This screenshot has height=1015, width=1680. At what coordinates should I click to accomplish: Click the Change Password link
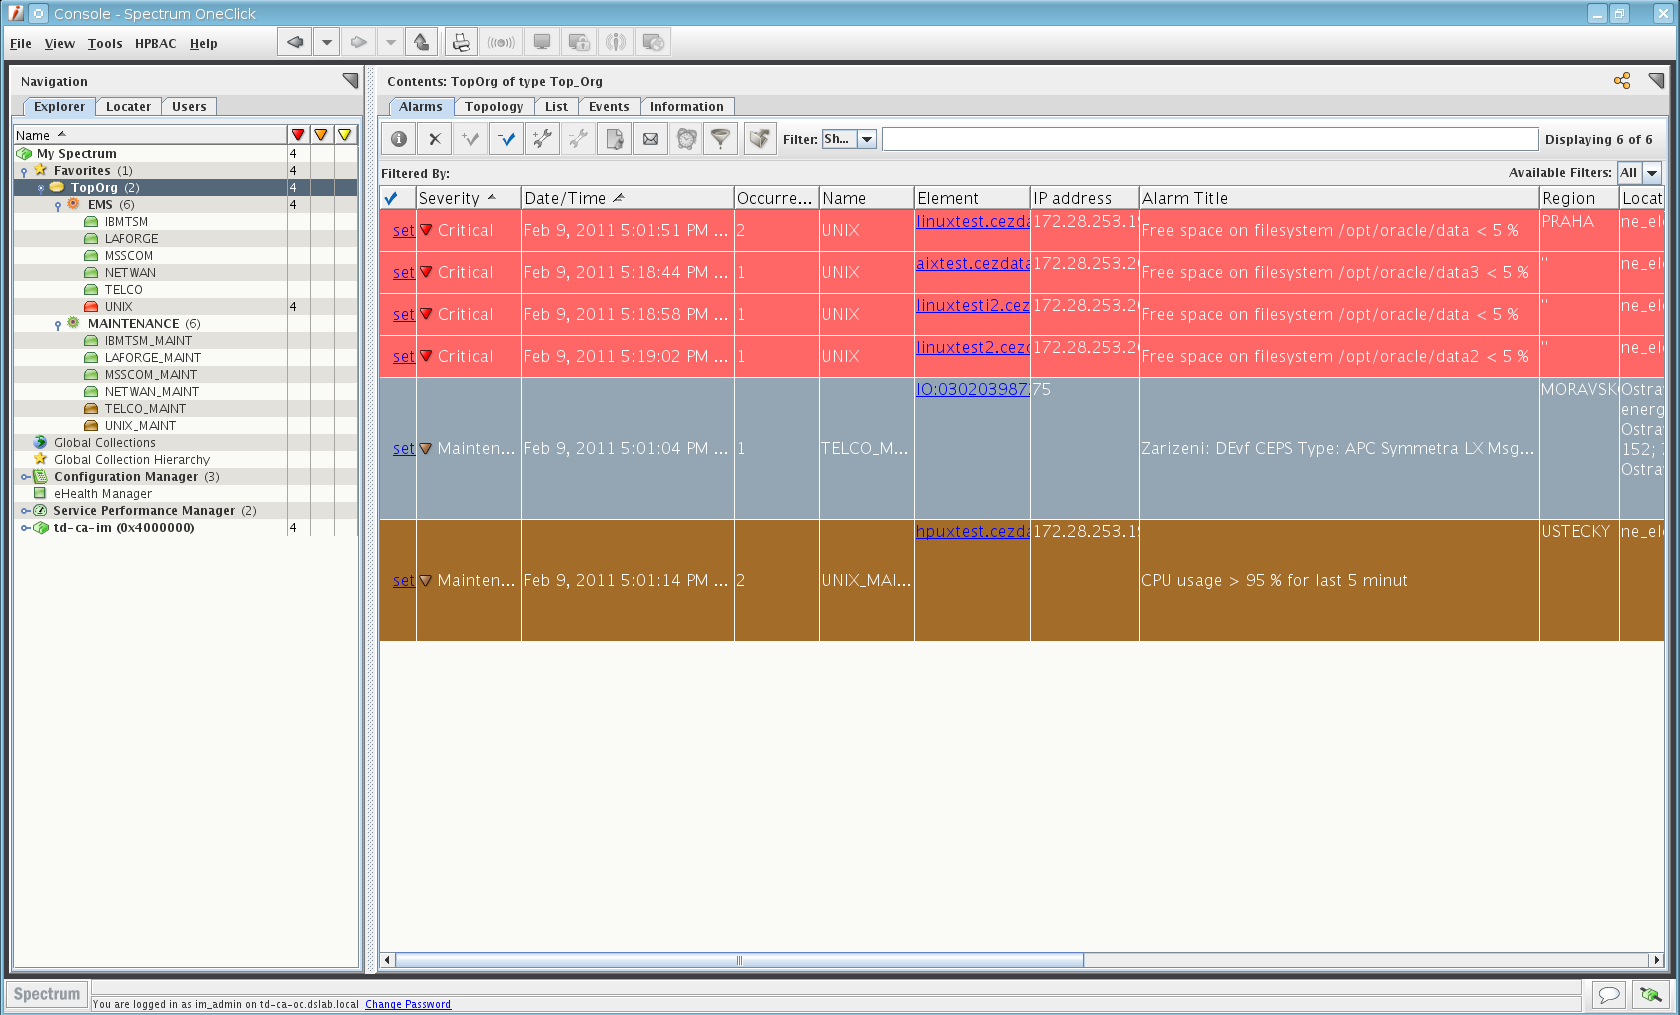[408, 1004]
